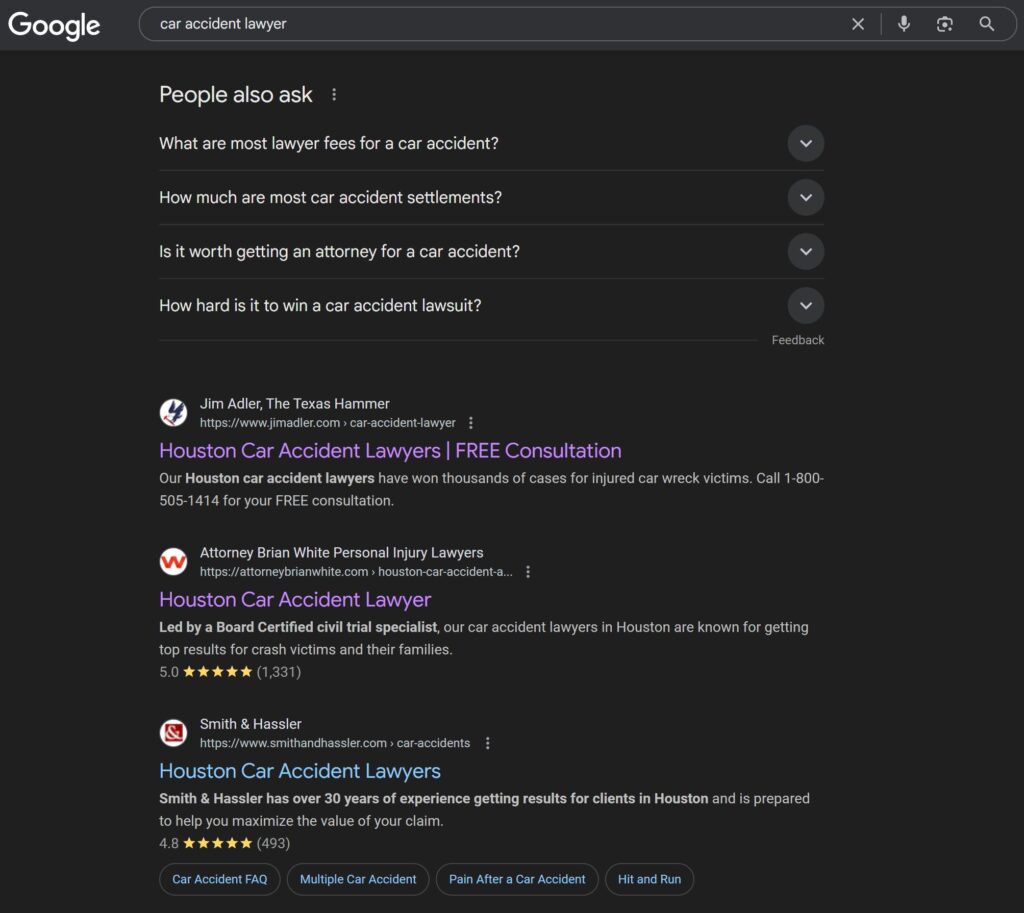Click the "Smith & Hassler" site name
The width and height of the screenshot is (1024, 913).
click(x=251, y=724)
